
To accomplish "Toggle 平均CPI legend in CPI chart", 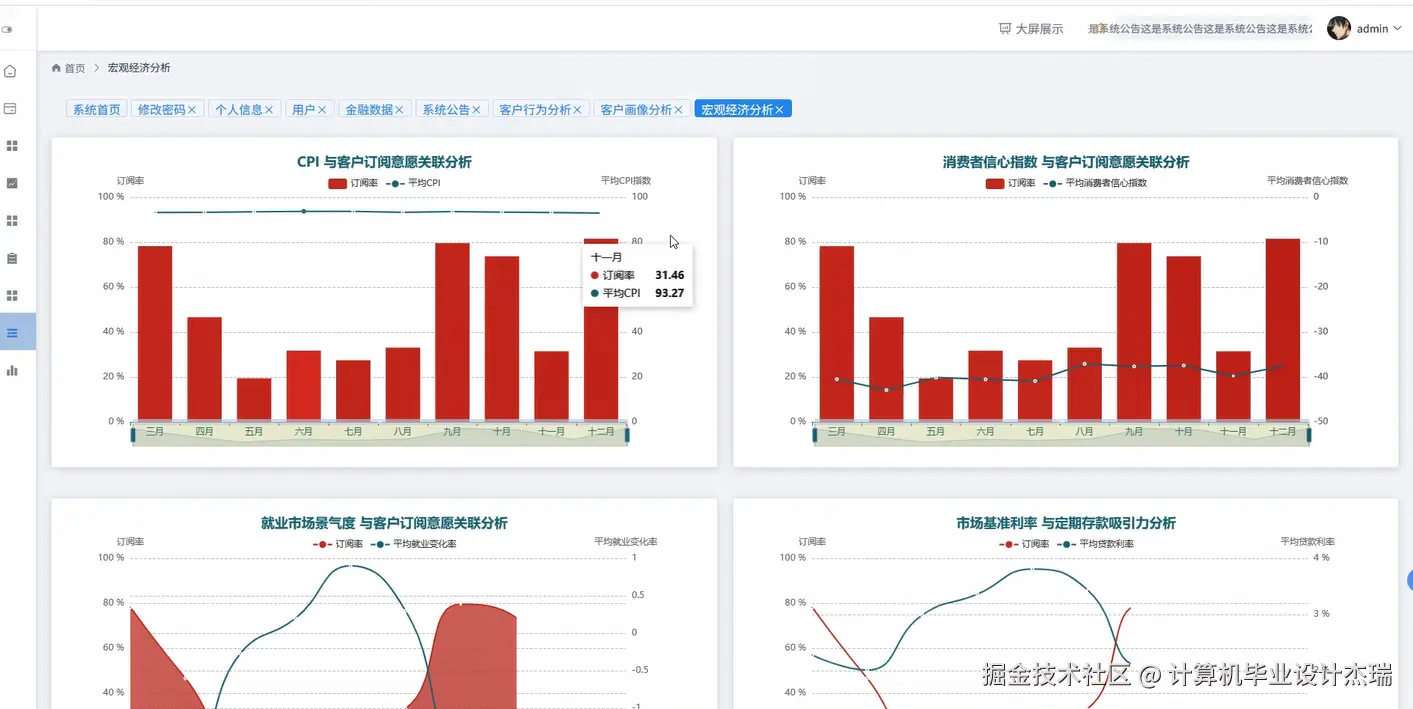I will coord(413,183).
